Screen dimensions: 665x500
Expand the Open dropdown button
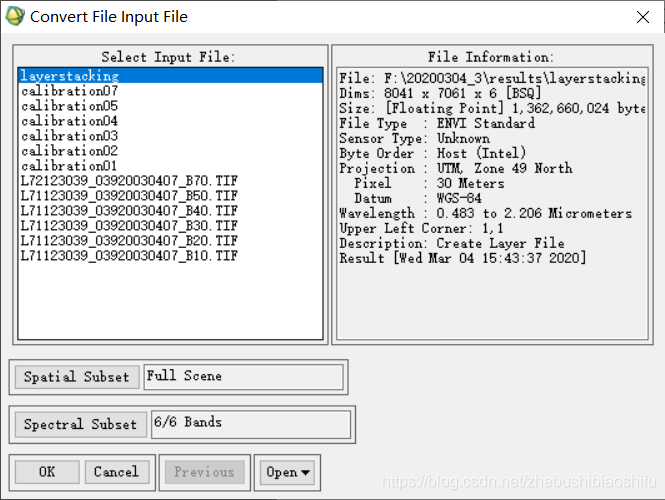tap(288, 472)
